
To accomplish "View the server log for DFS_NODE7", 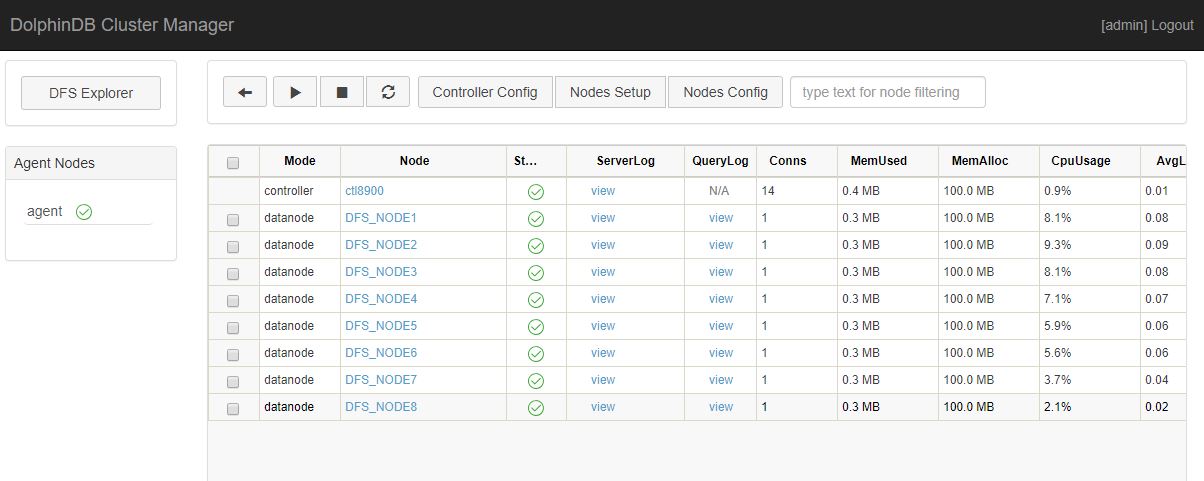I will (603, 379).
